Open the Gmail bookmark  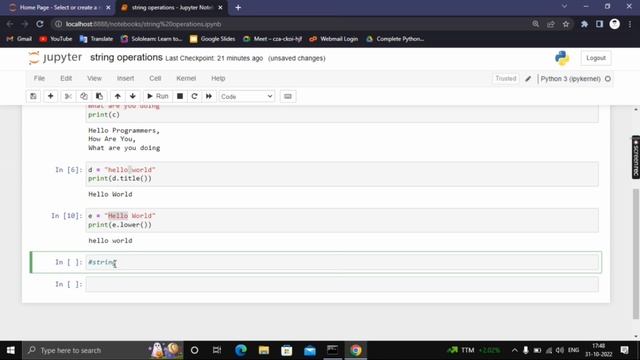click(x=19, y=39)
